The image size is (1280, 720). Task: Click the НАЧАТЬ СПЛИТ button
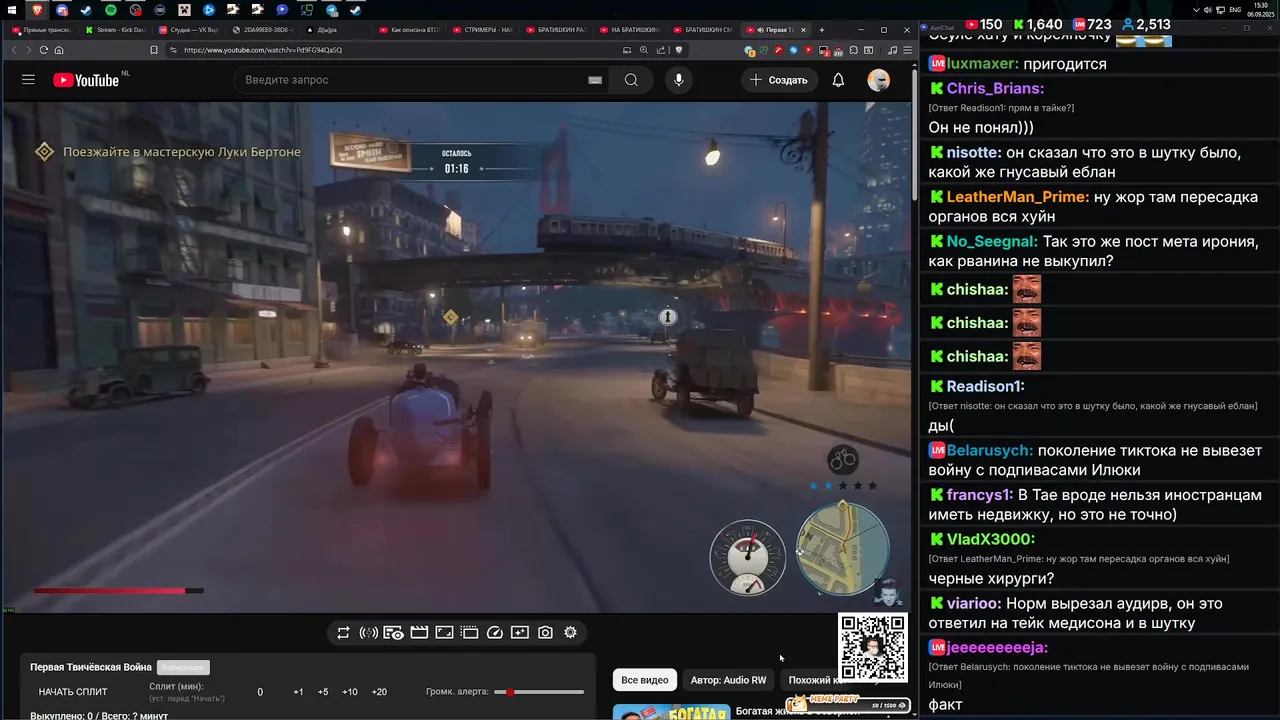(x=73, y=692)
